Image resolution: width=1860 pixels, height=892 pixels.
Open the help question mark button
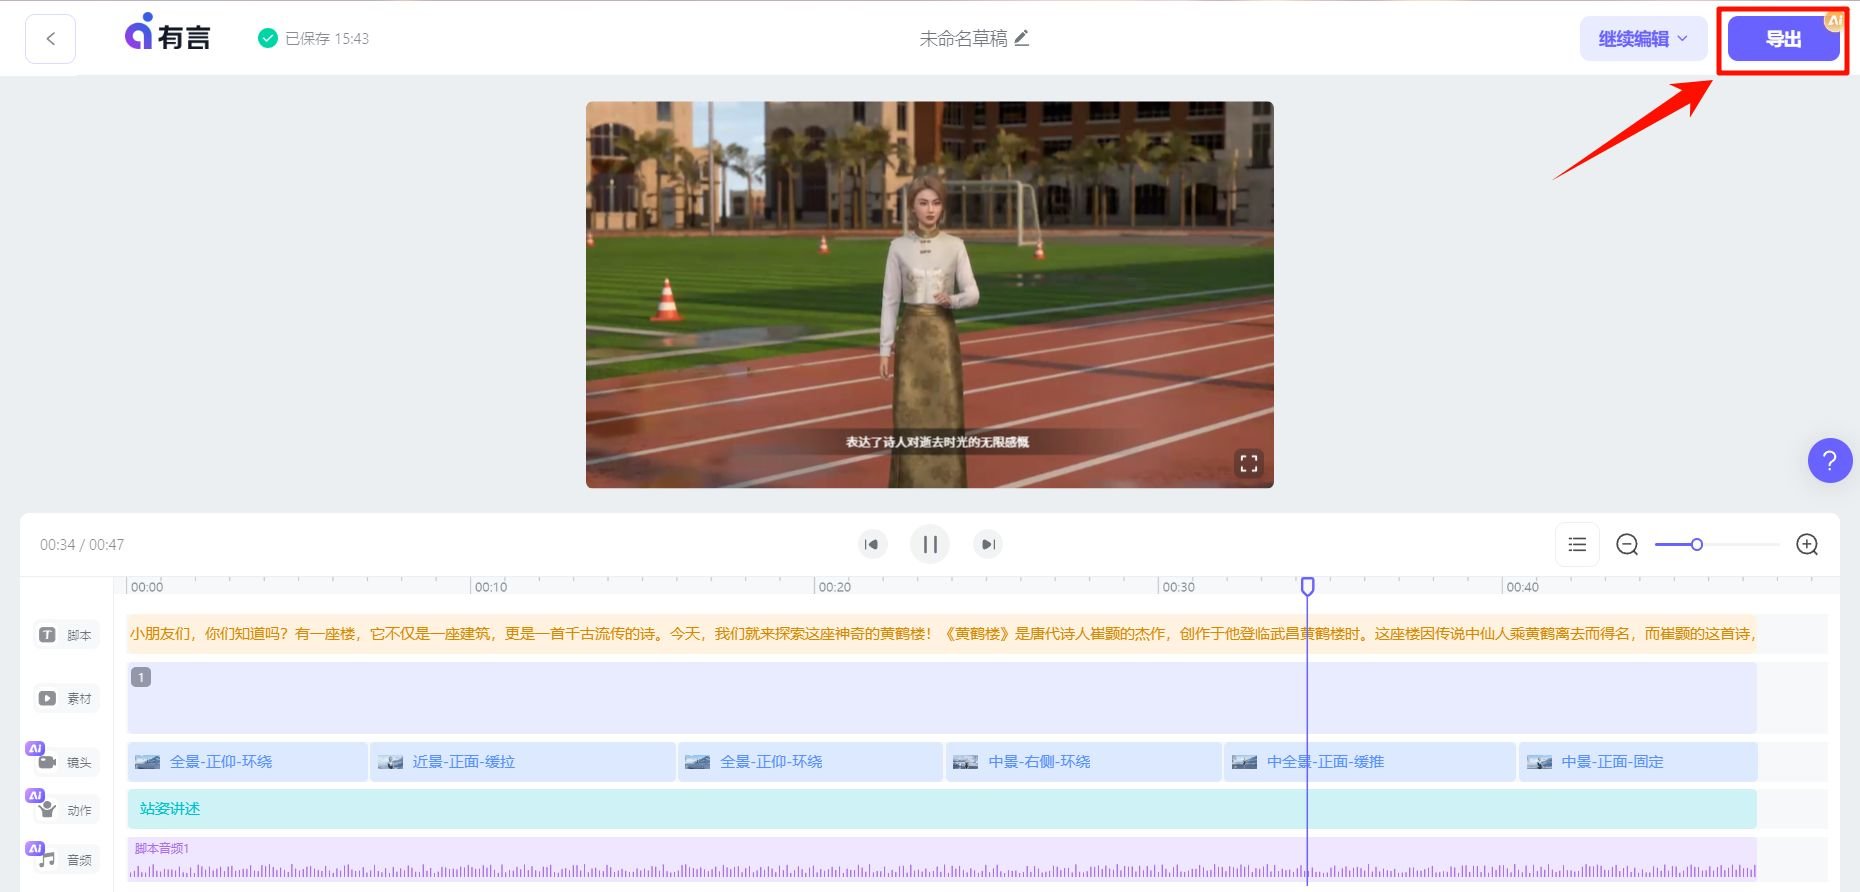click(x=1830, y=461)
